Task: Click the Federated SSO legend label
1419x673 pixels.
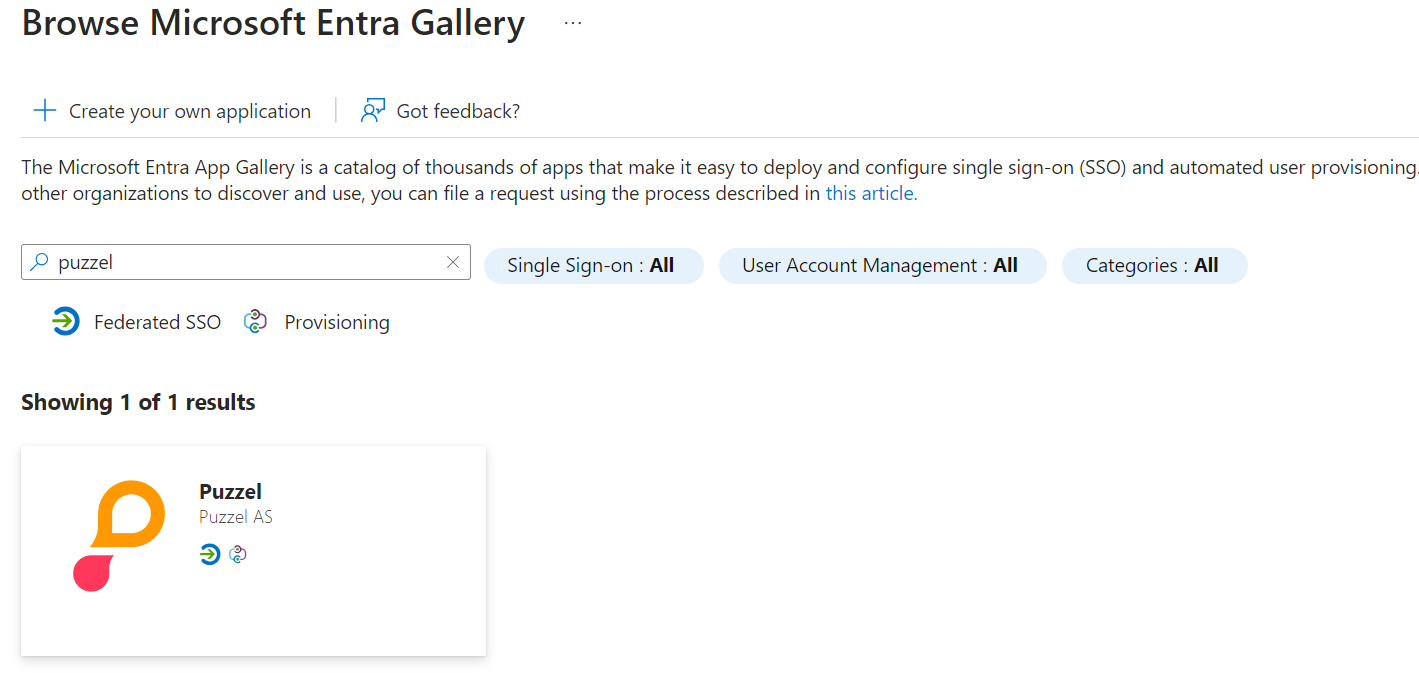Action: (157, 322)
